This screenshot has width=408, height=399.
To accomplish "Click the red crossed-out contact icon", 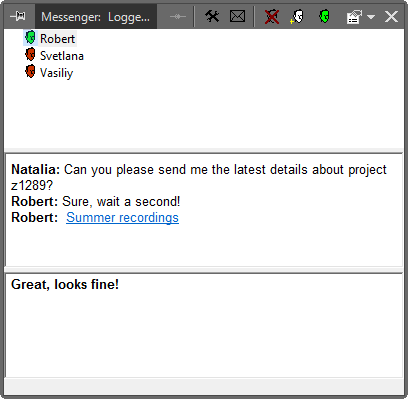I will (x=272, y=16).
